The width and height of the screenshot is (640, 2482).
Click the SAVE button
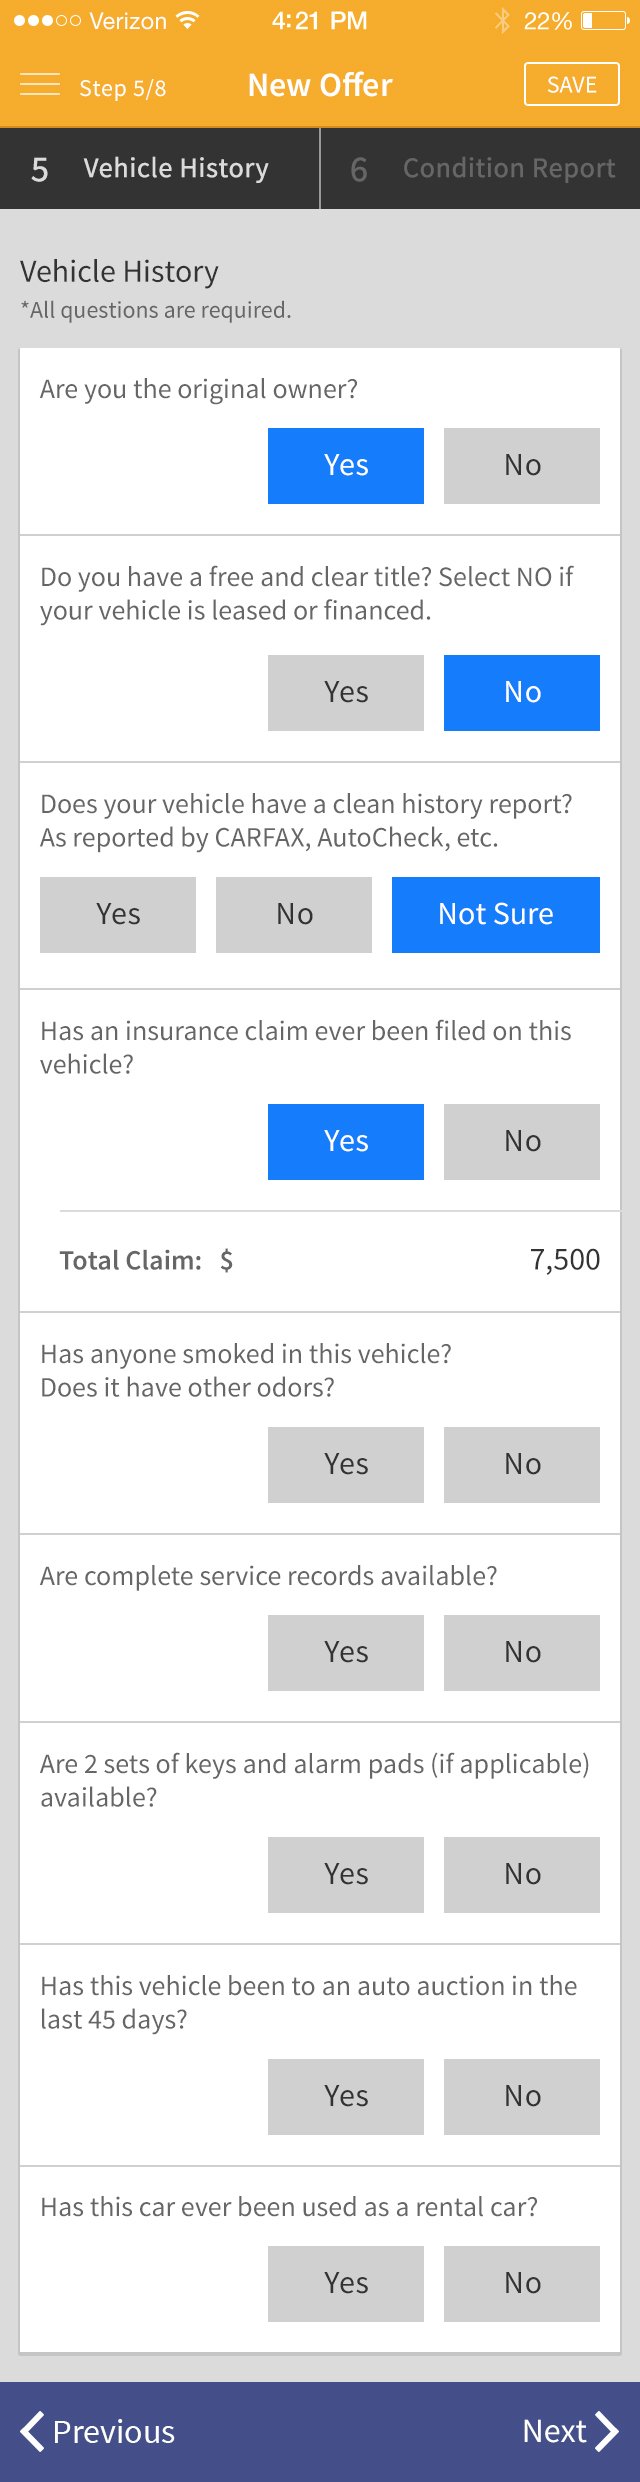pyautogui.click(x=572, y=85)
